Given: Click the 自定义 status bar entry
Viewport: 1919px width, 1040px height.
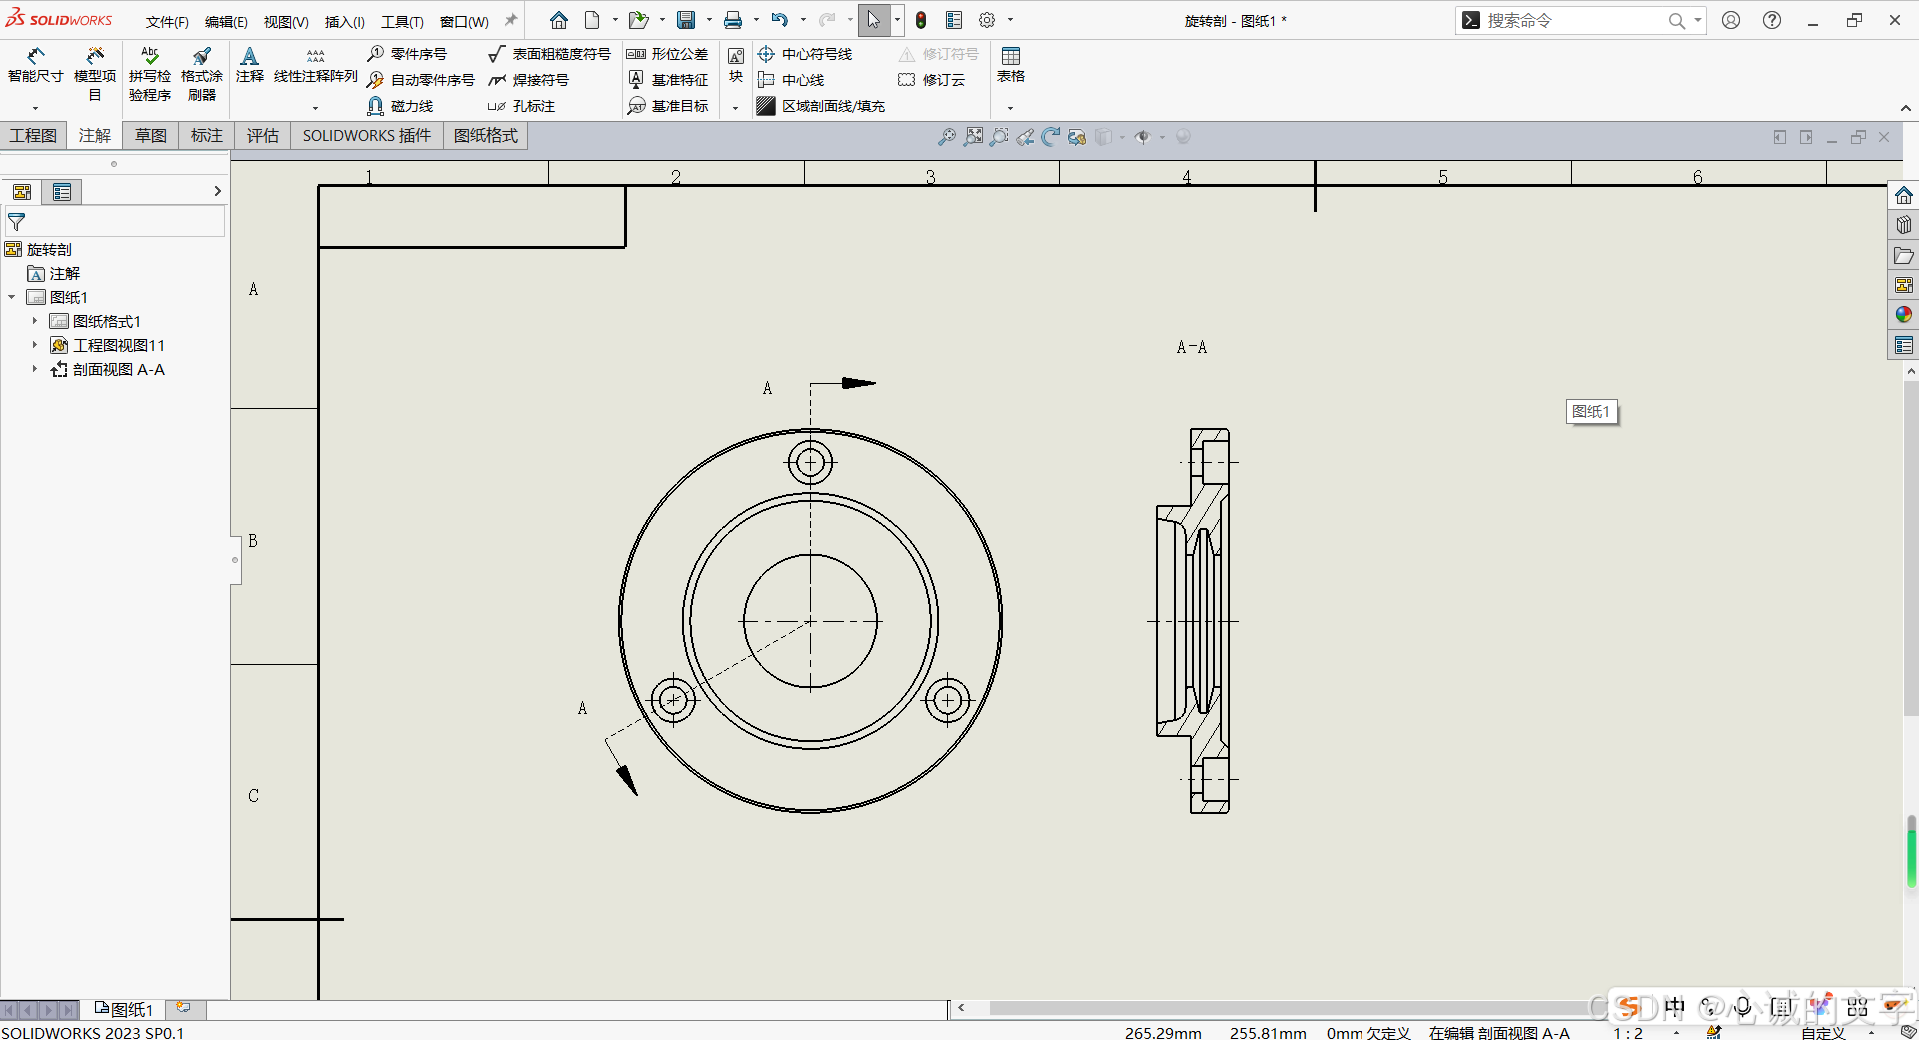Looking at the screenshot, I should pyautogui.click(x=1823, y=1032).
